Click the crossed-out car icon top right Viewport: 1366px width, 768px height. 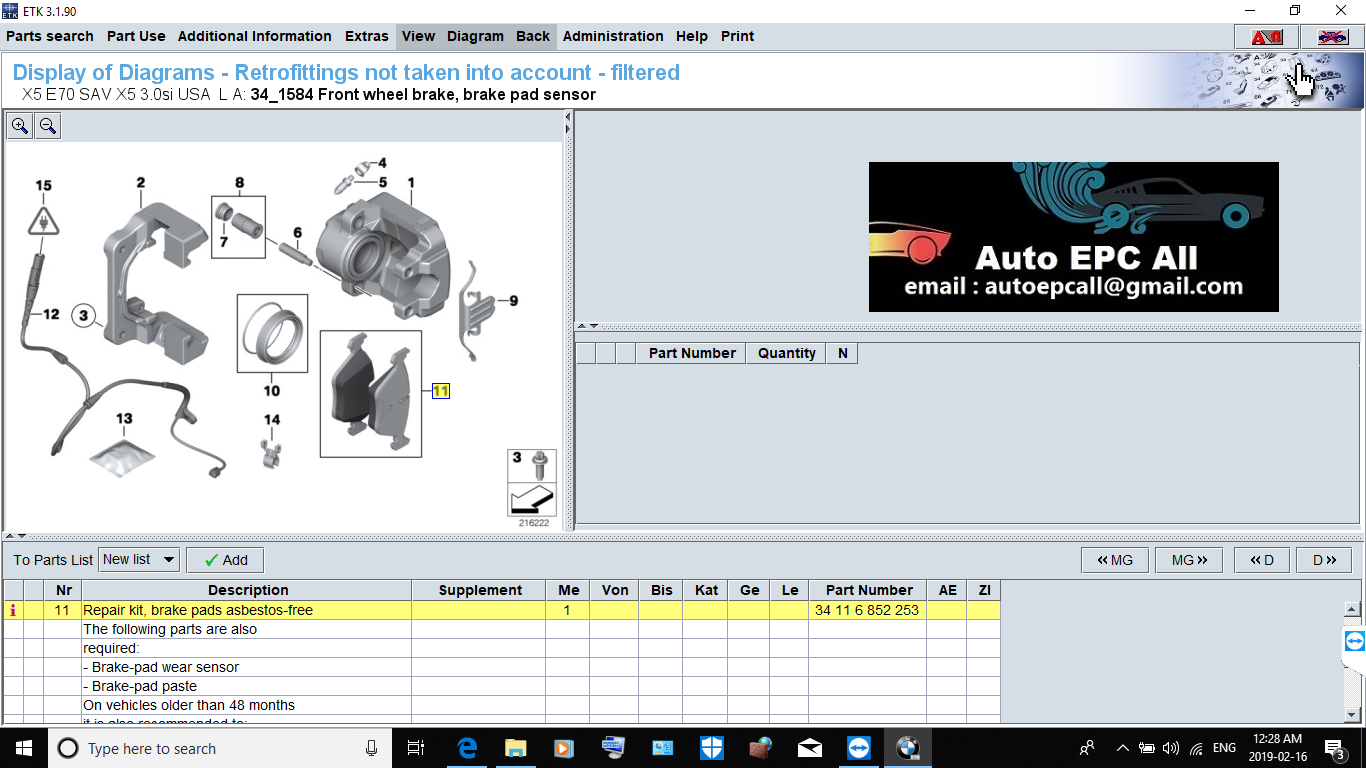tap(1330, 36)
